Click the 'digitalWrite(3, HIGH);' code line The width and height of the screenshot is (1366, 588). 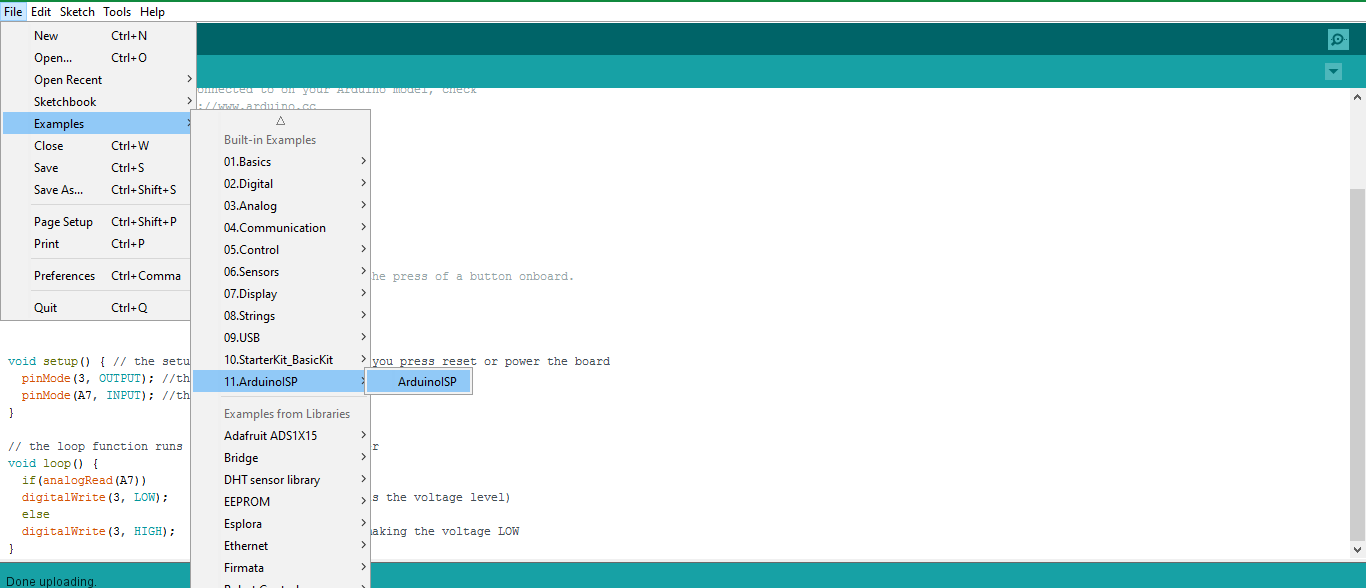click(98, 532)
